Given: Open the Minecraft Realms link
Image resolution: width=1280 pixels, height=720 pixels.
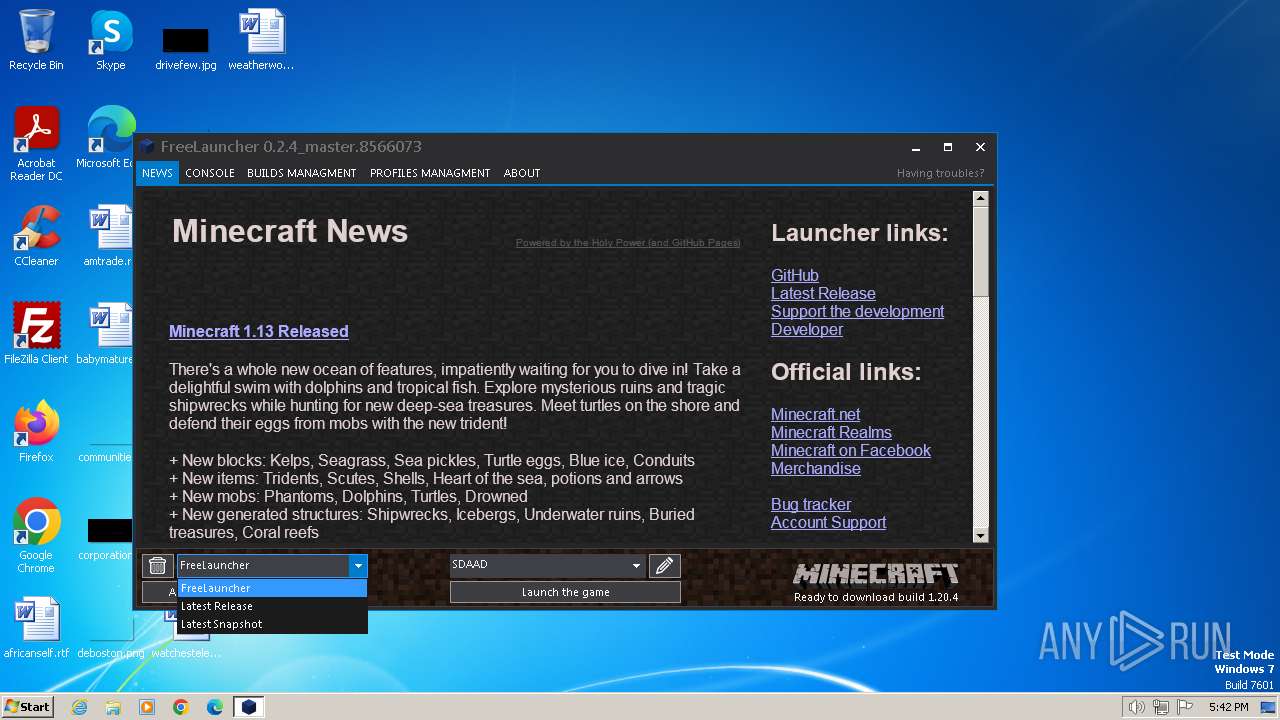Looking at the screenshot, I should (x=831, y=432).
